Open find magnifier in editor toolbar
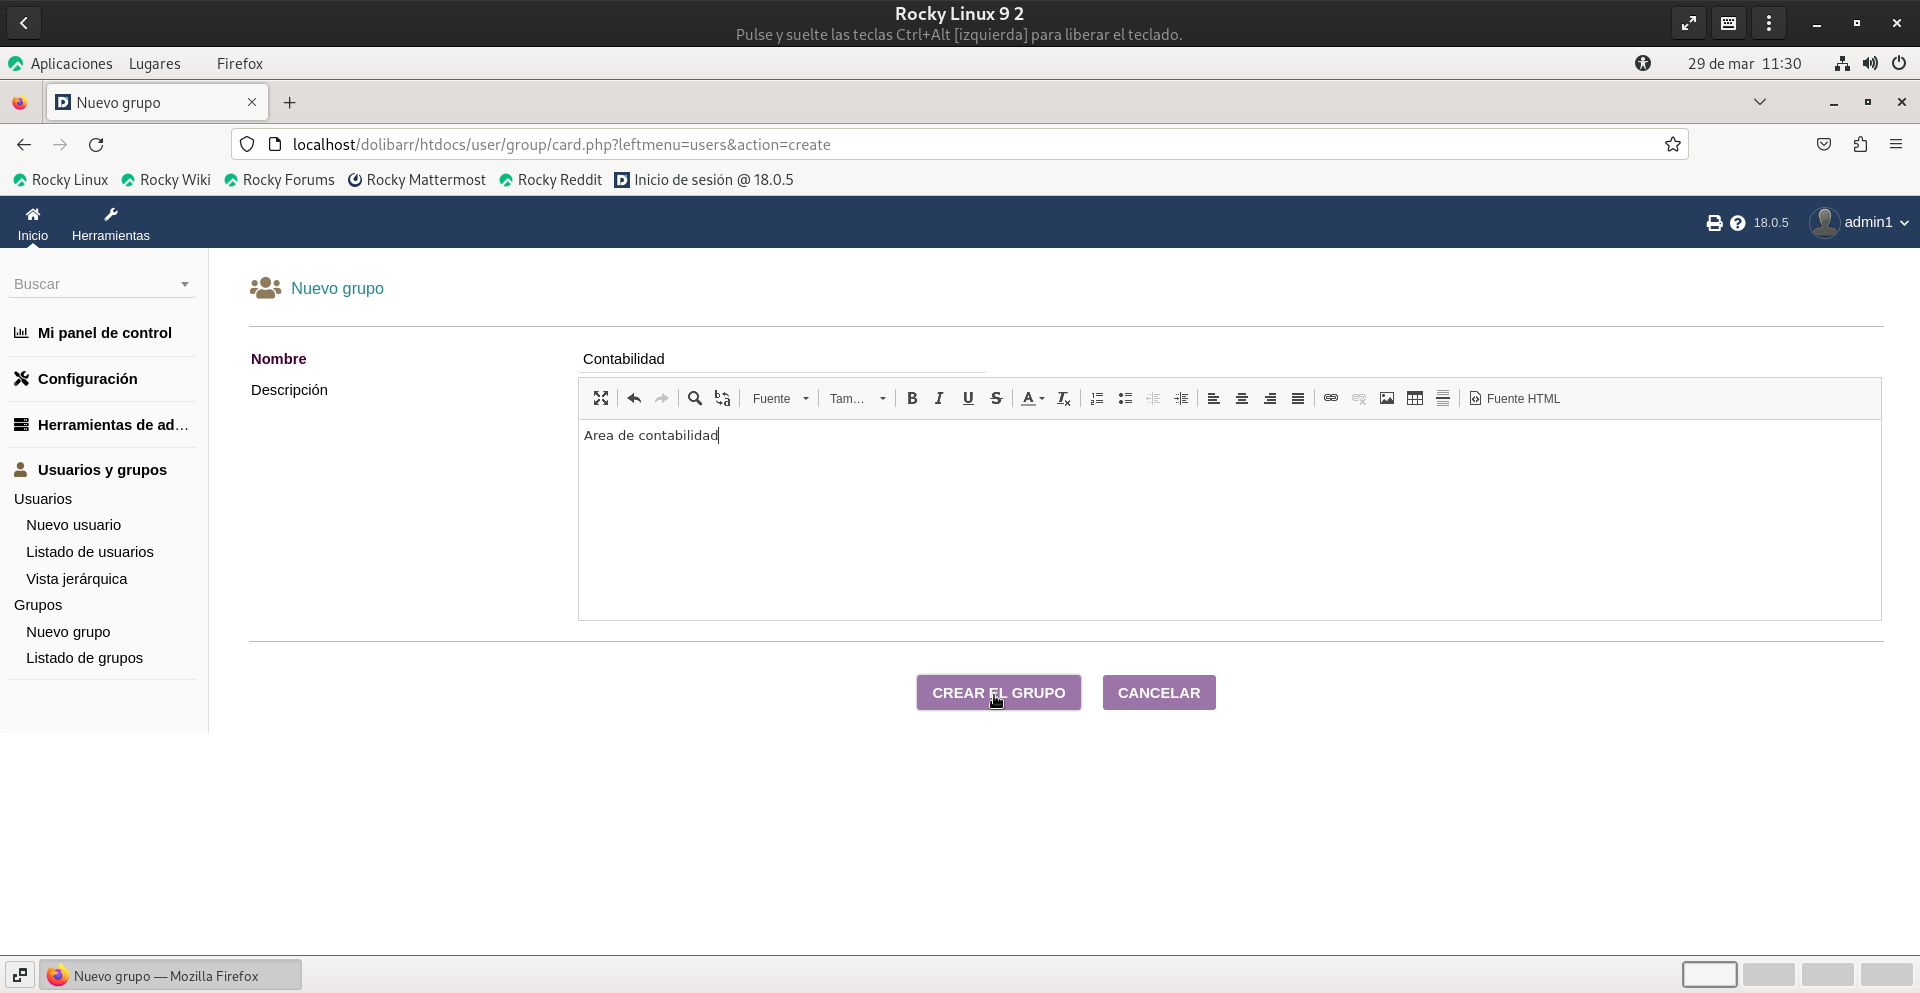The image size is (1920, 993). point(695,398)
